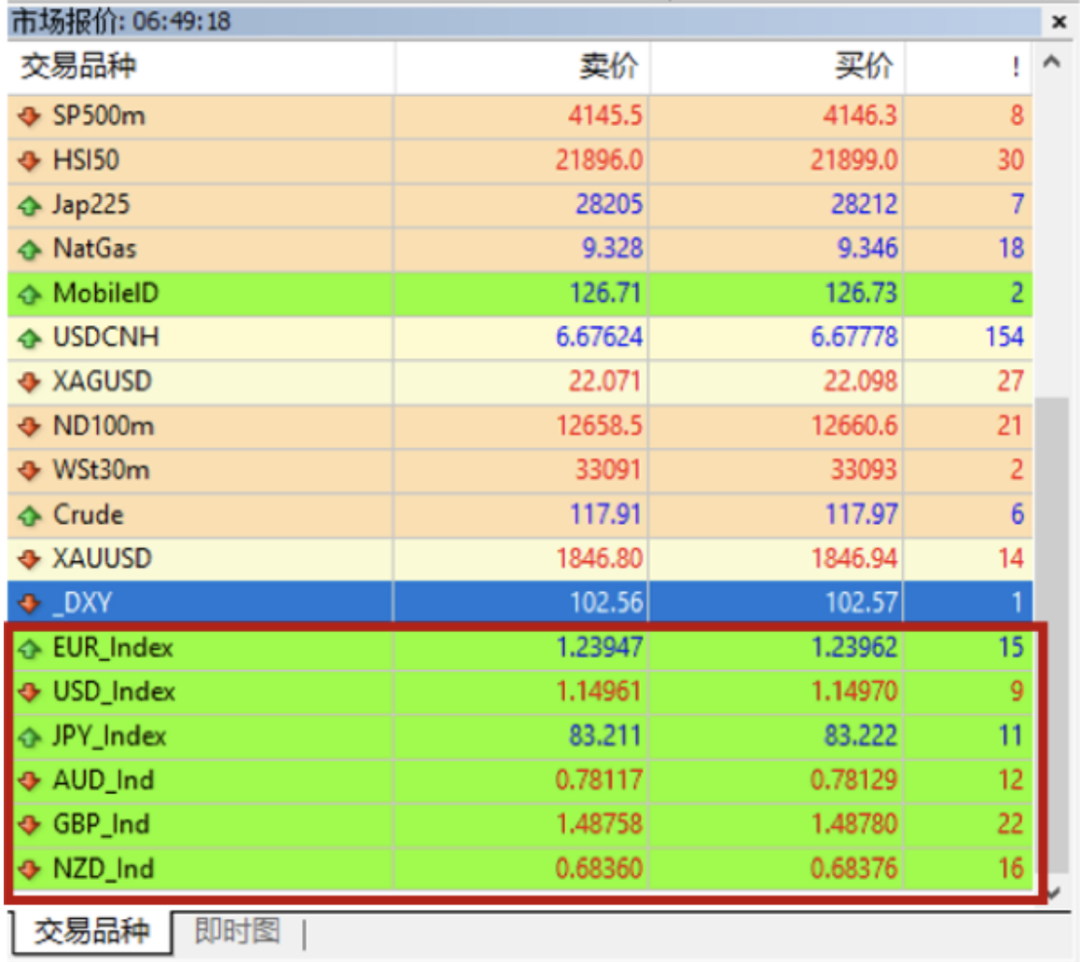Select the SP500m symbol name
This screenshot has width=1080, height=962.
pyautogui.click(x=99, y=116)
